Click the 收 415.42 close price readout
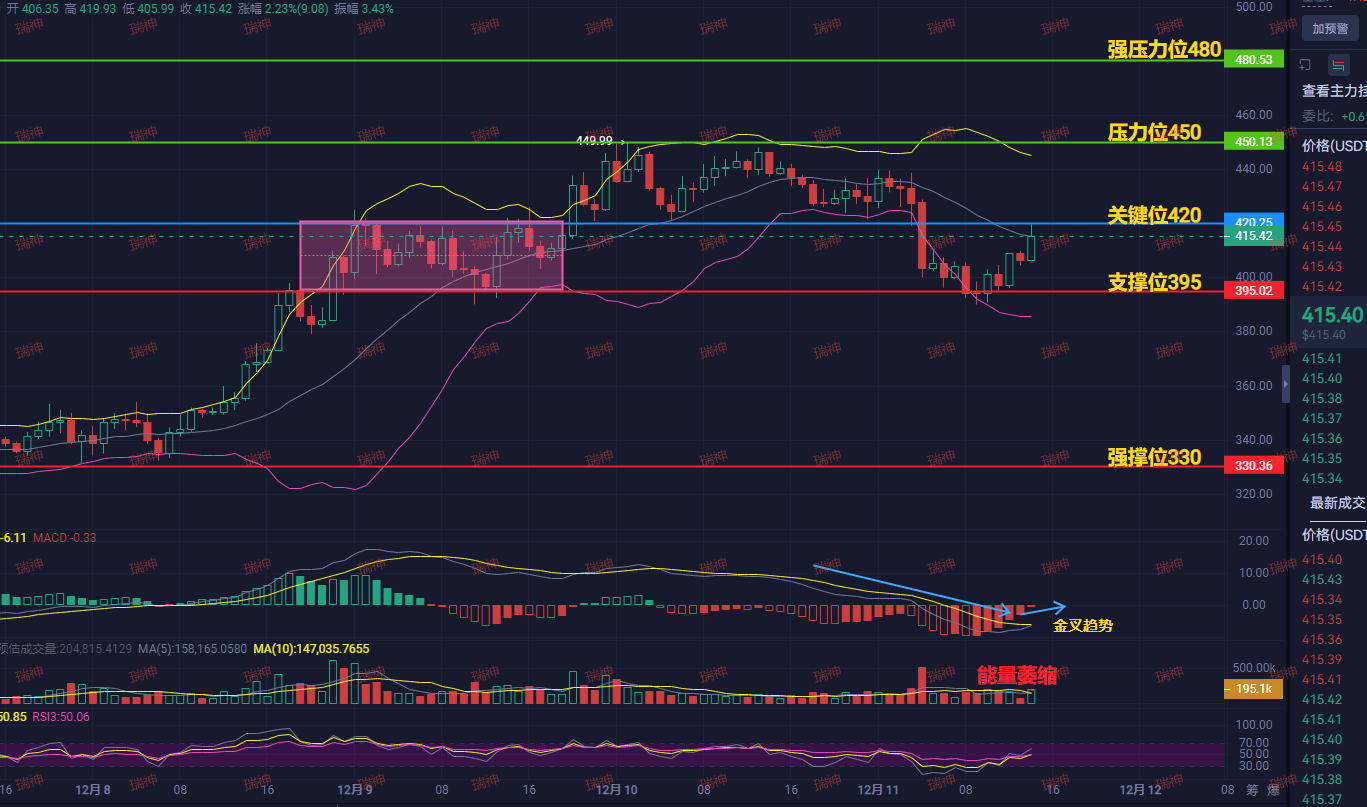 point(206,8)
